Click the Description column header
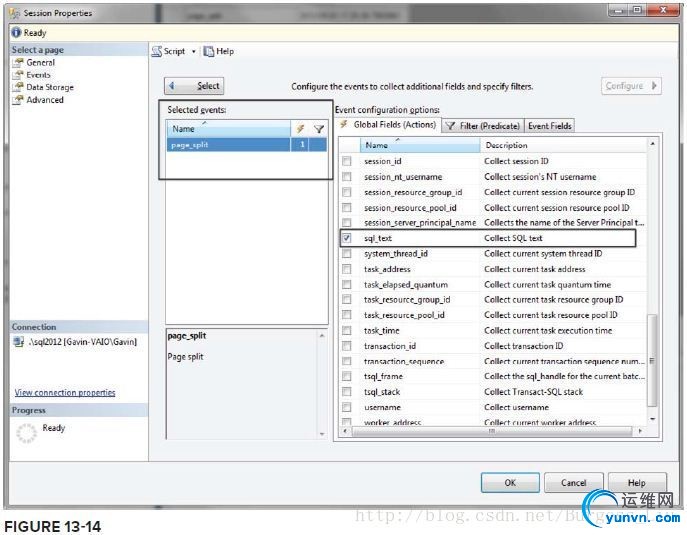 pos(564,145)
